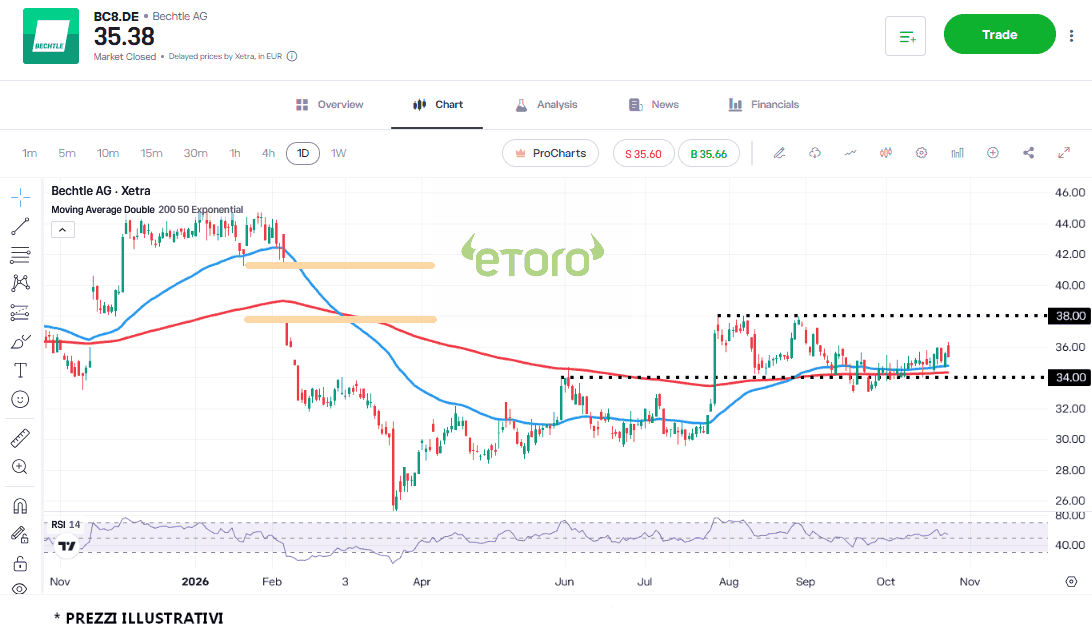
Task: Toggle magnet mode for drawings
Action: 20,506
